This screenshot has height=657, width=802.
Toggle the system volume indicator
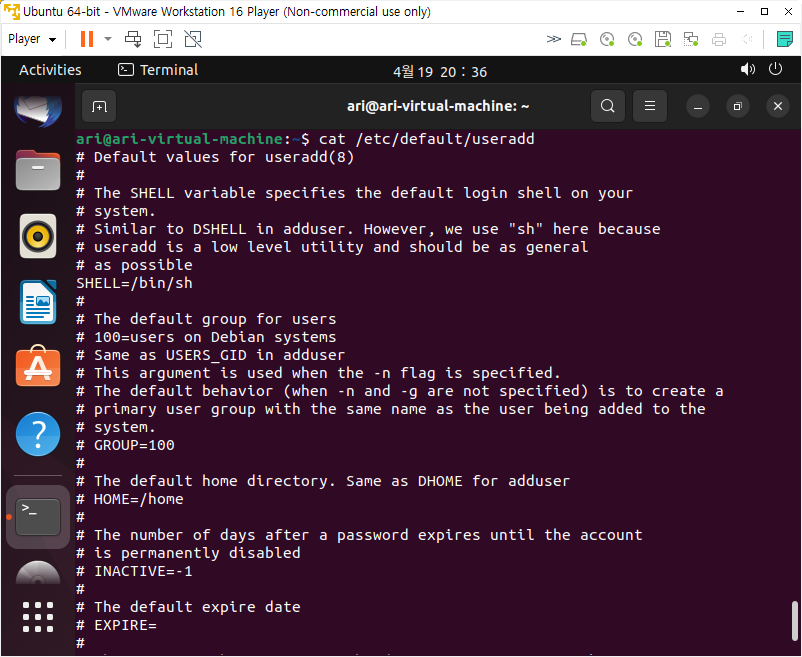pos(748,70)
